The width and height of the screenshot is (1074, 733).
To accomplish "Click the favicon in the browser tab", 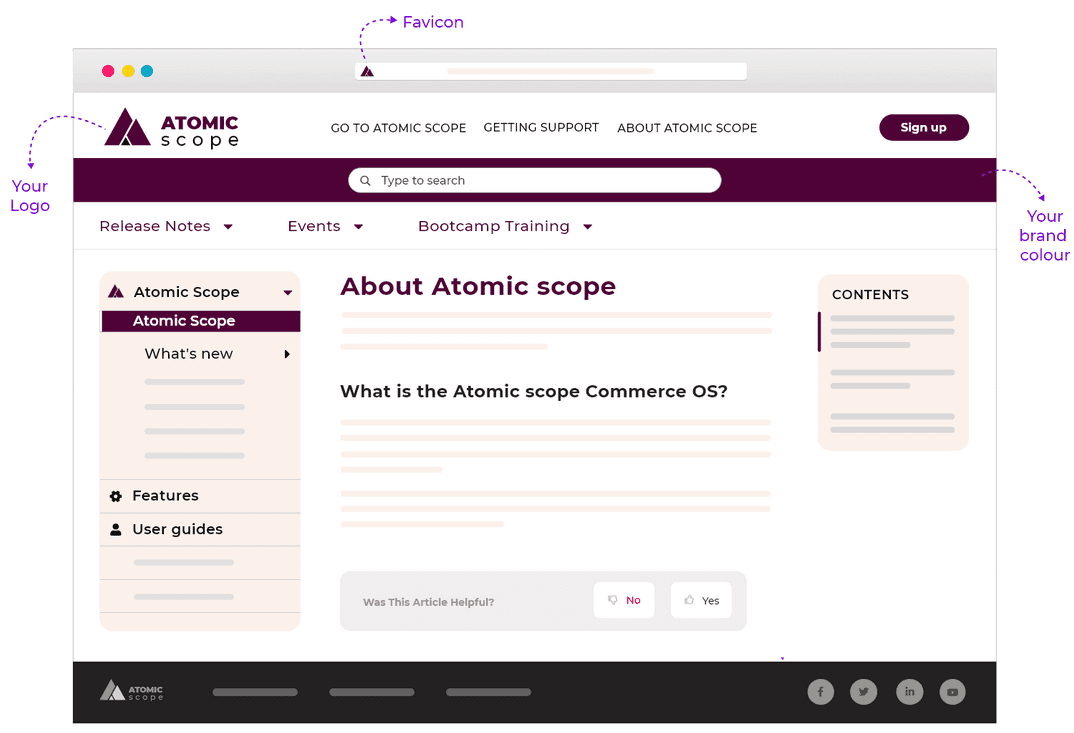I will (367, 72).
